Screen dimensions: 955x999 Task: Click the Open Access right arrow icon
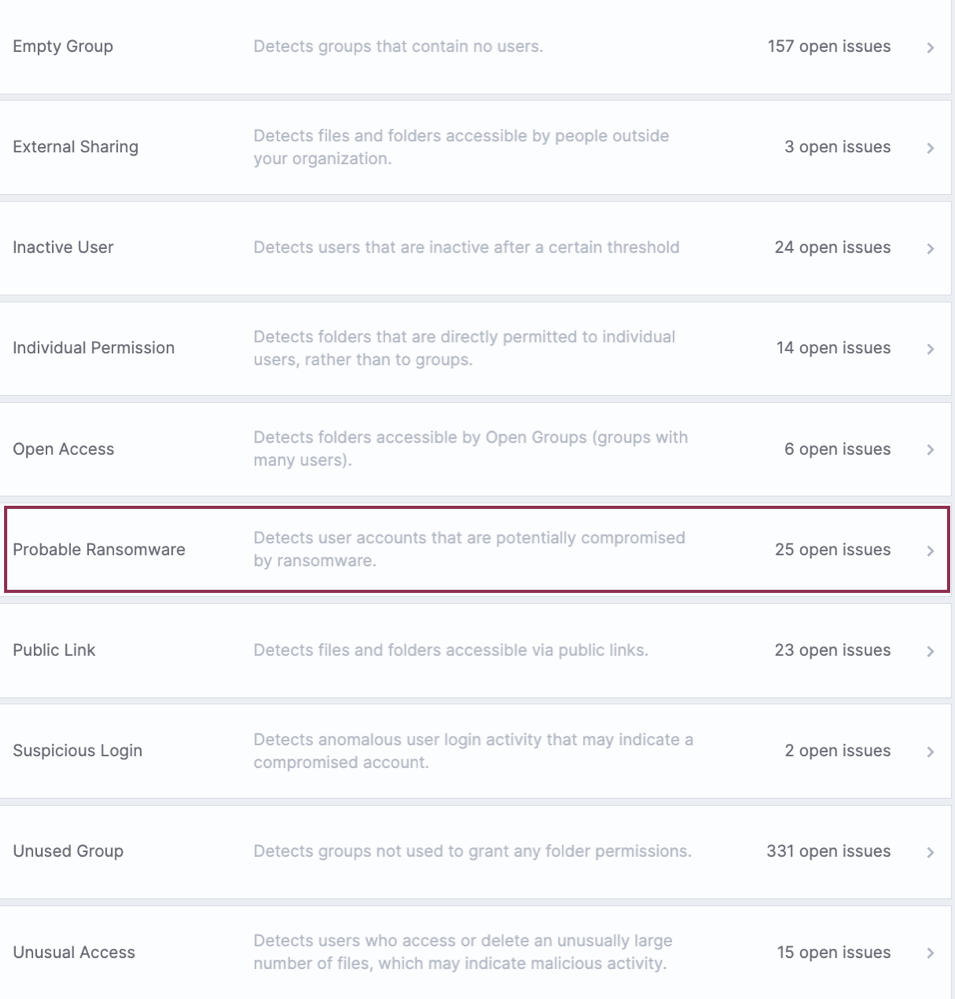tap(930, 449)
